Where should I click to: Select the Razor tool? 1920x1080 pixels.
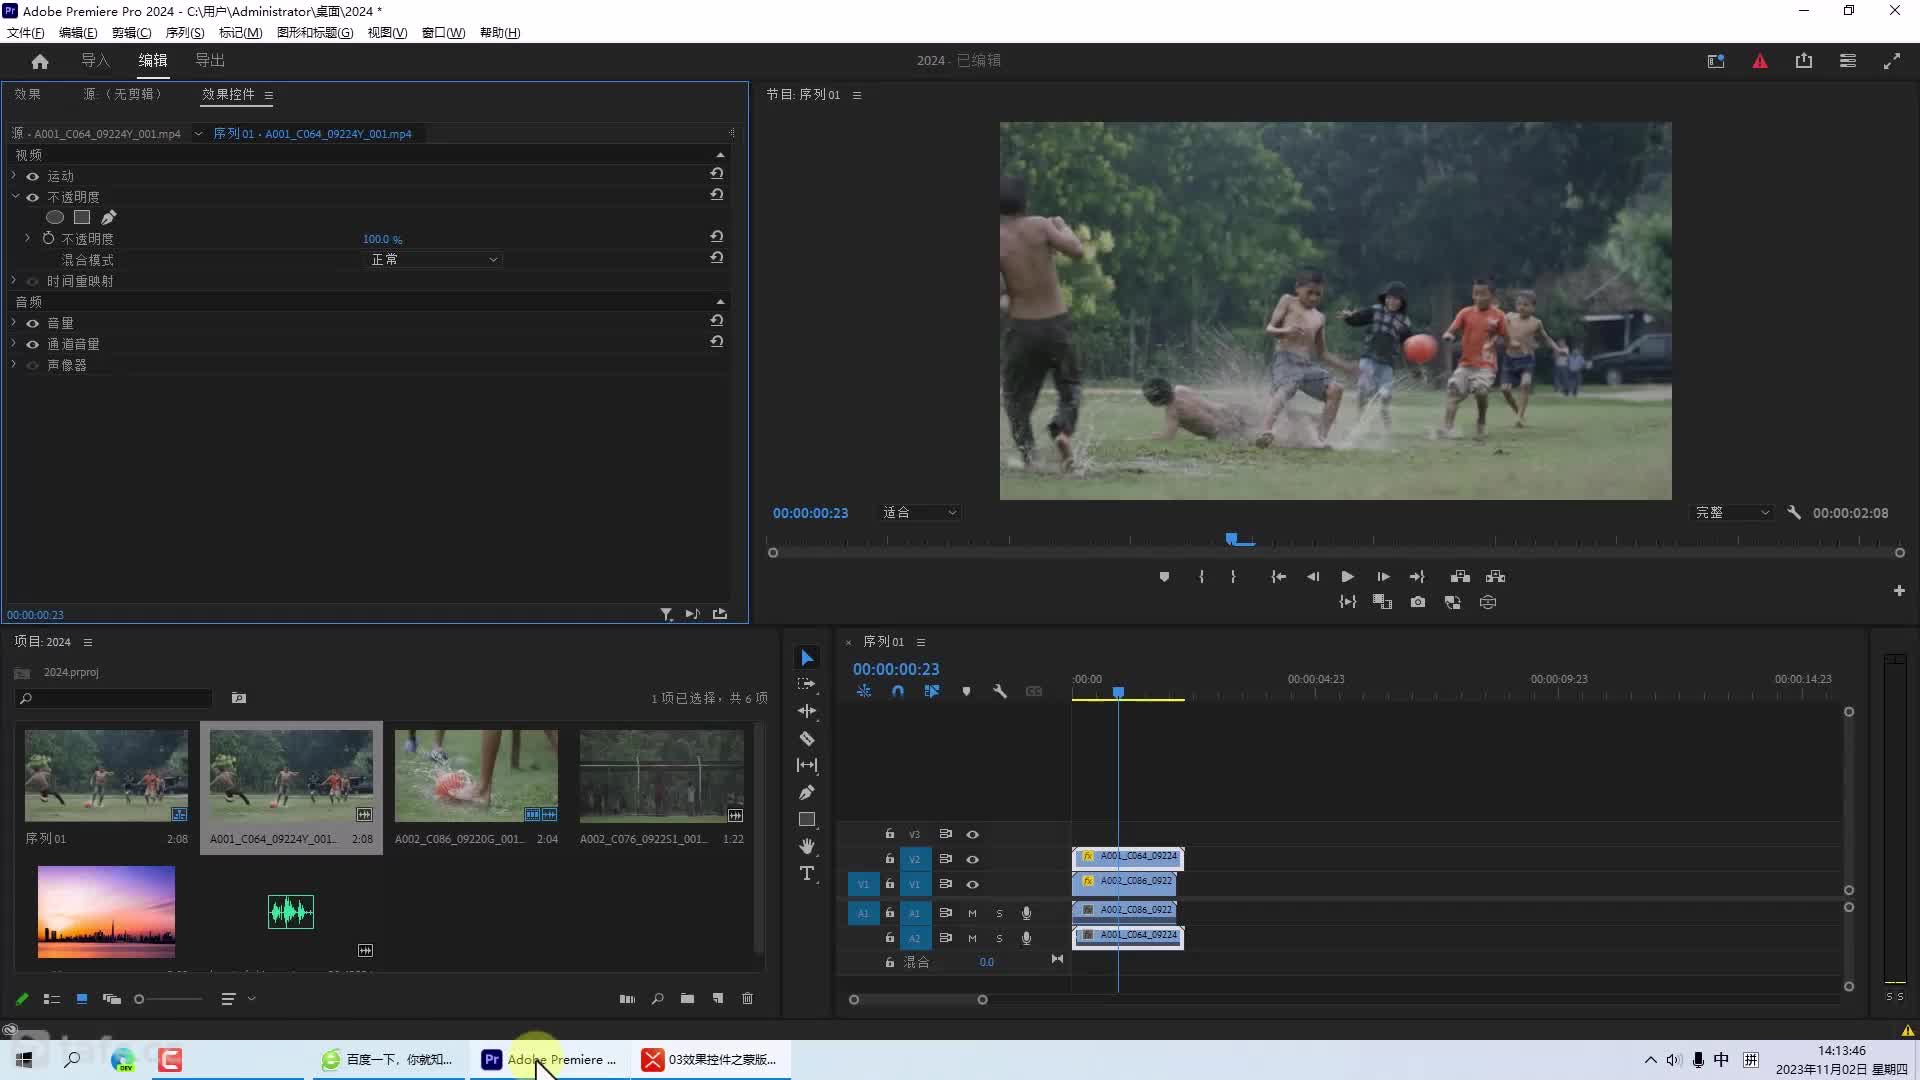(807, 738)
